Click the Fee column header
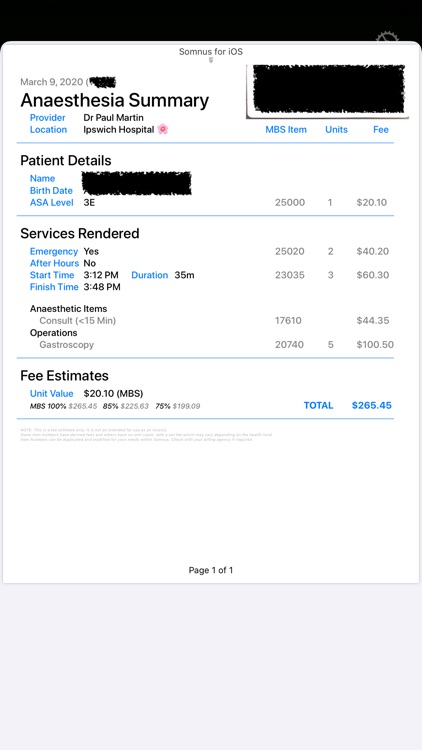Viewport: 422px width, 750px height. 381,130
